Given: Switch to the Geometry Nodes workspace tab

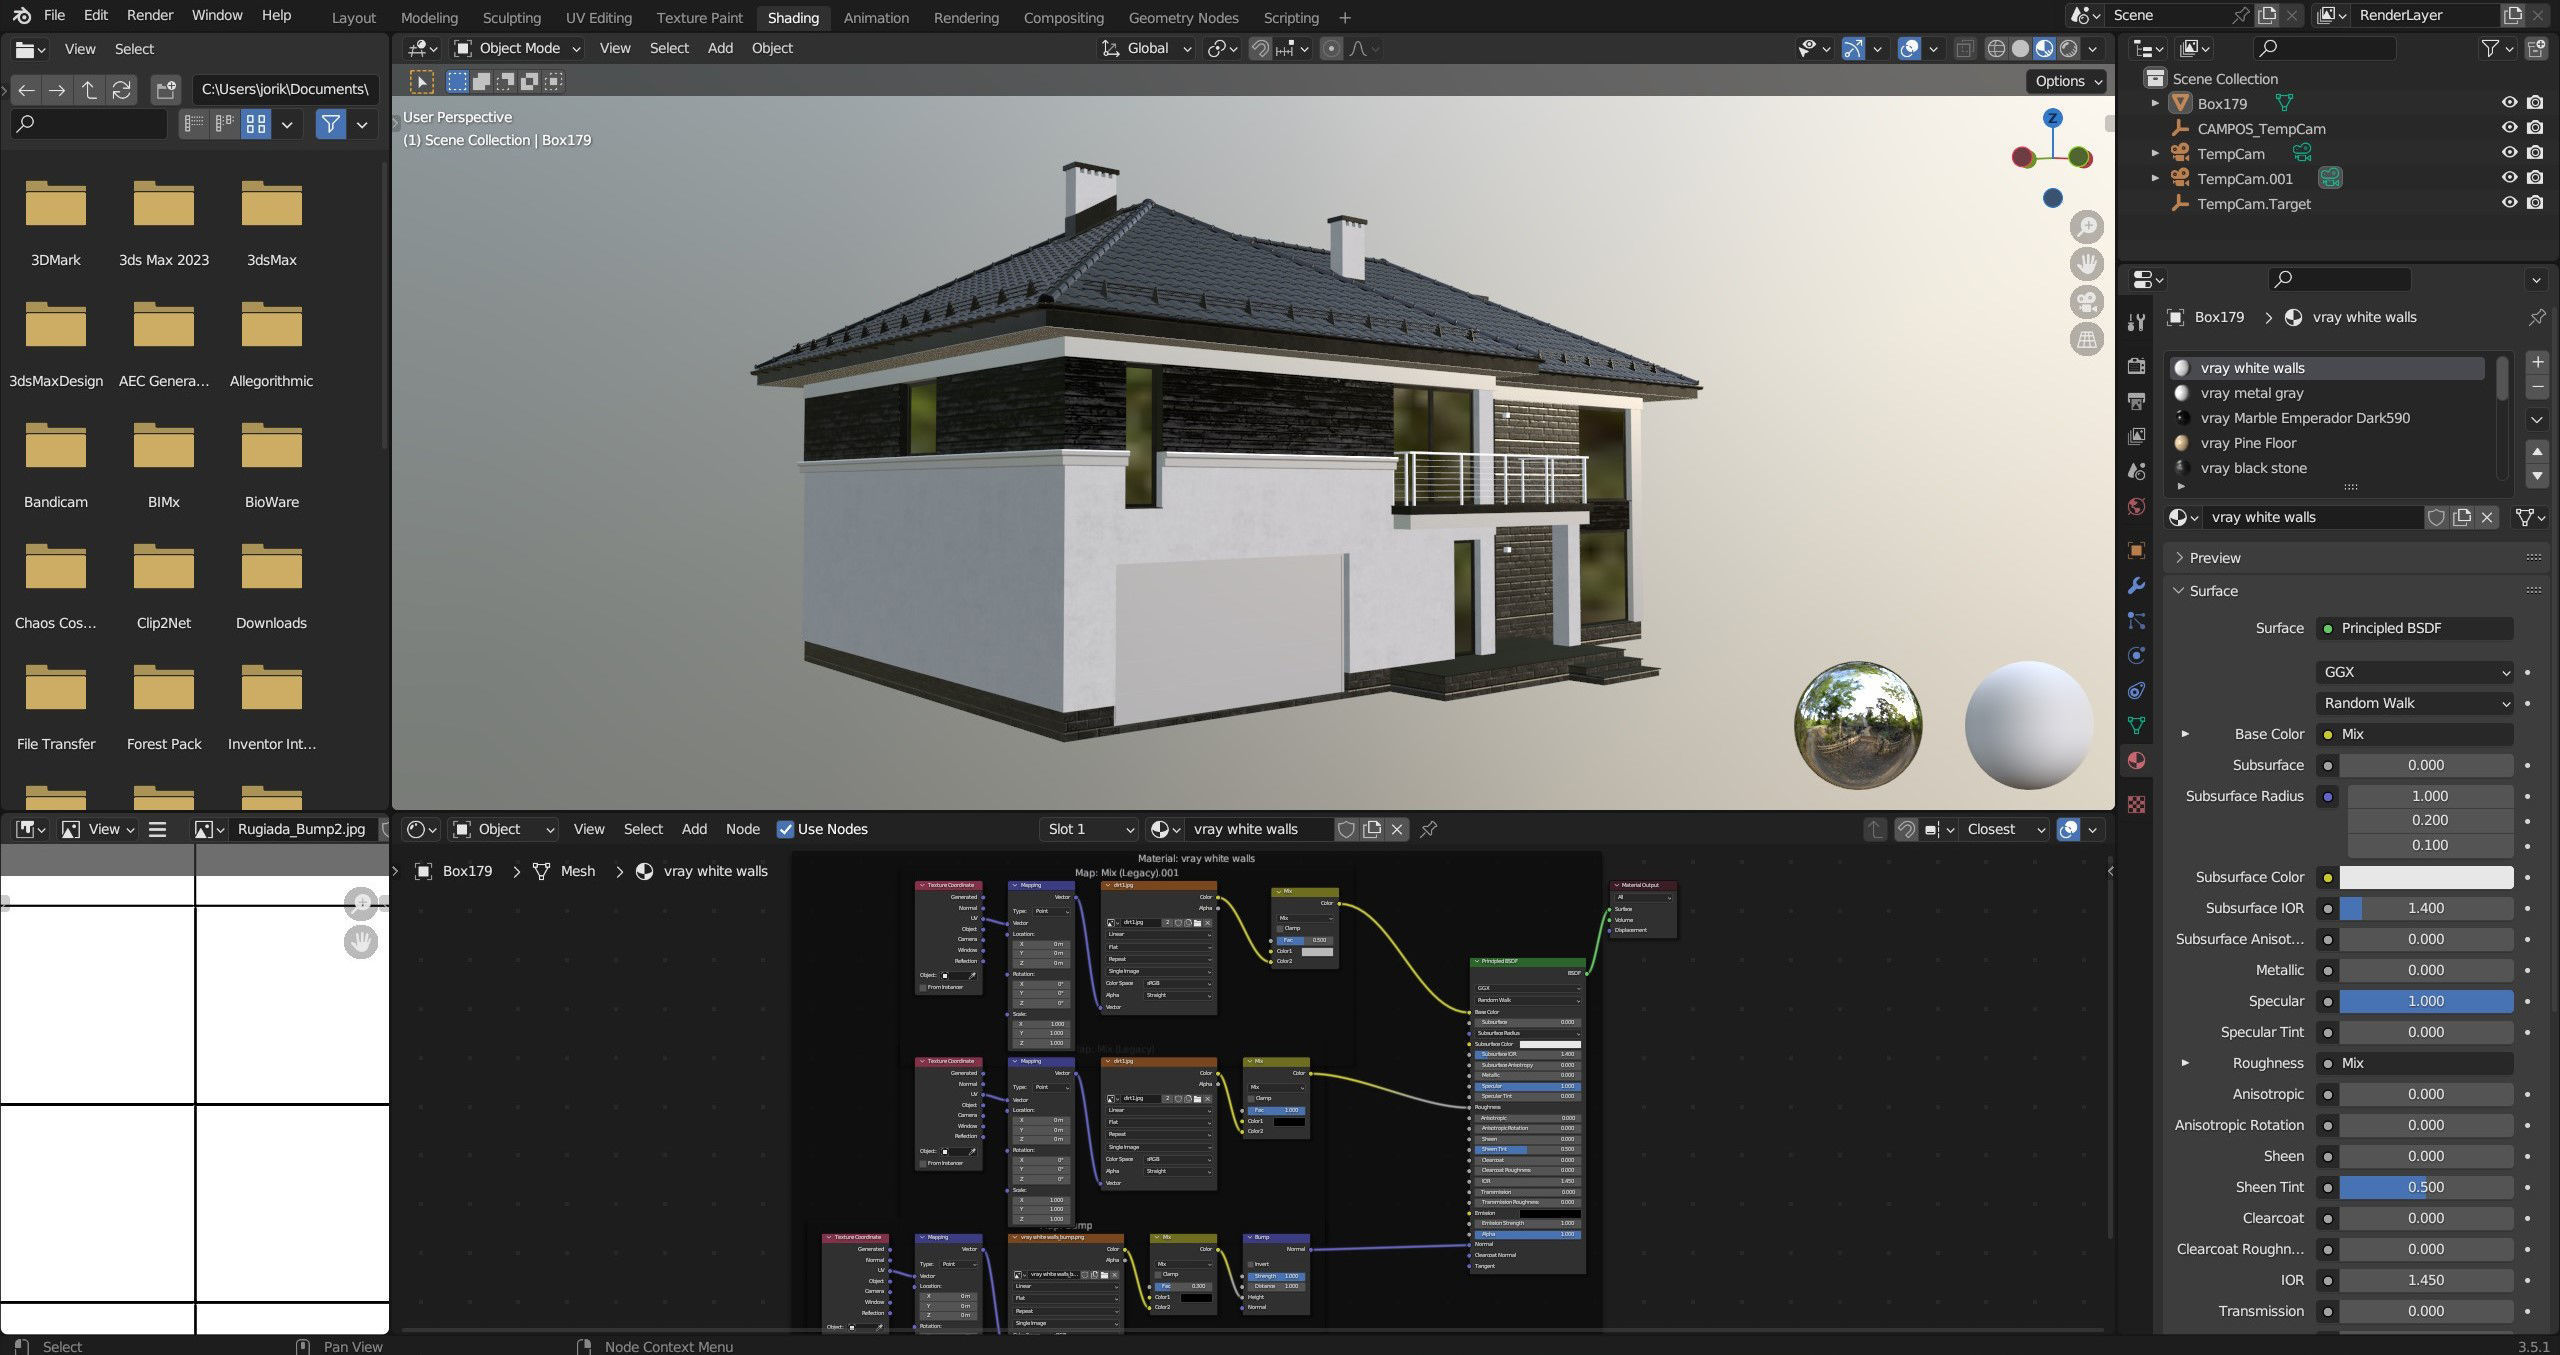Looking at the screenshot, I should coord(1183,17).
